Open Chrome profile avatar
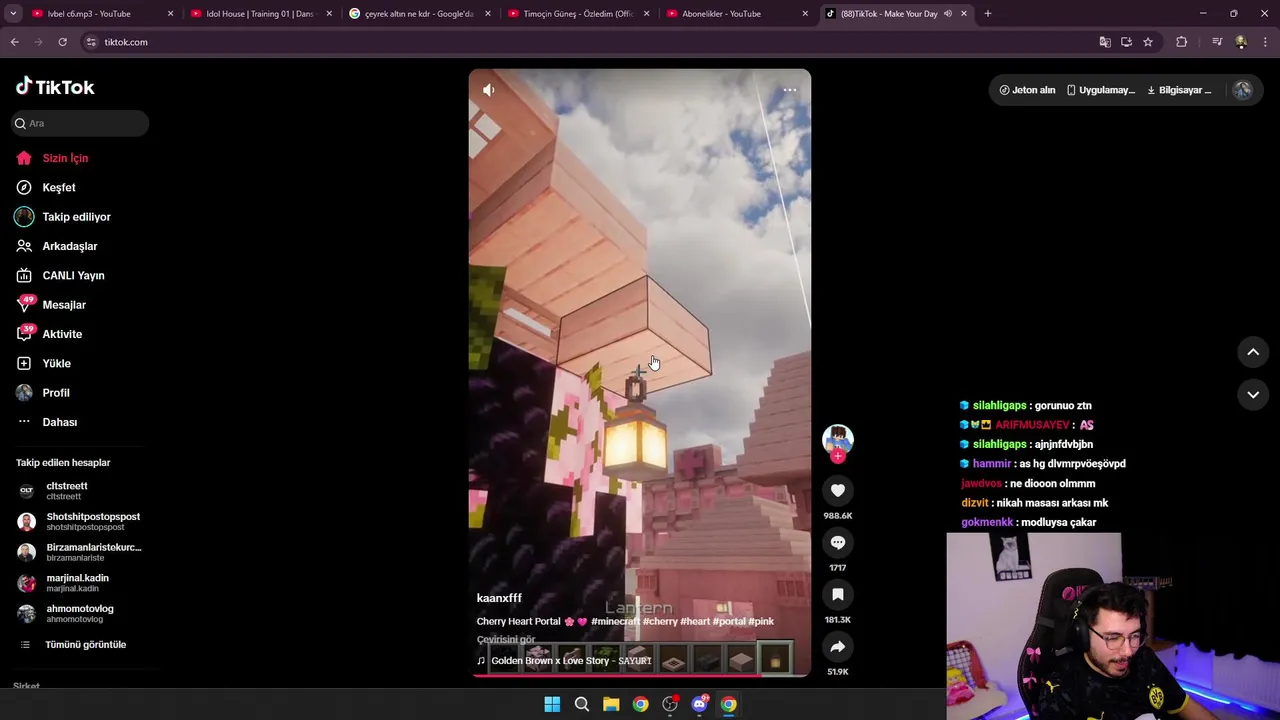1280x720 pixels. [x=1241, y=42]
